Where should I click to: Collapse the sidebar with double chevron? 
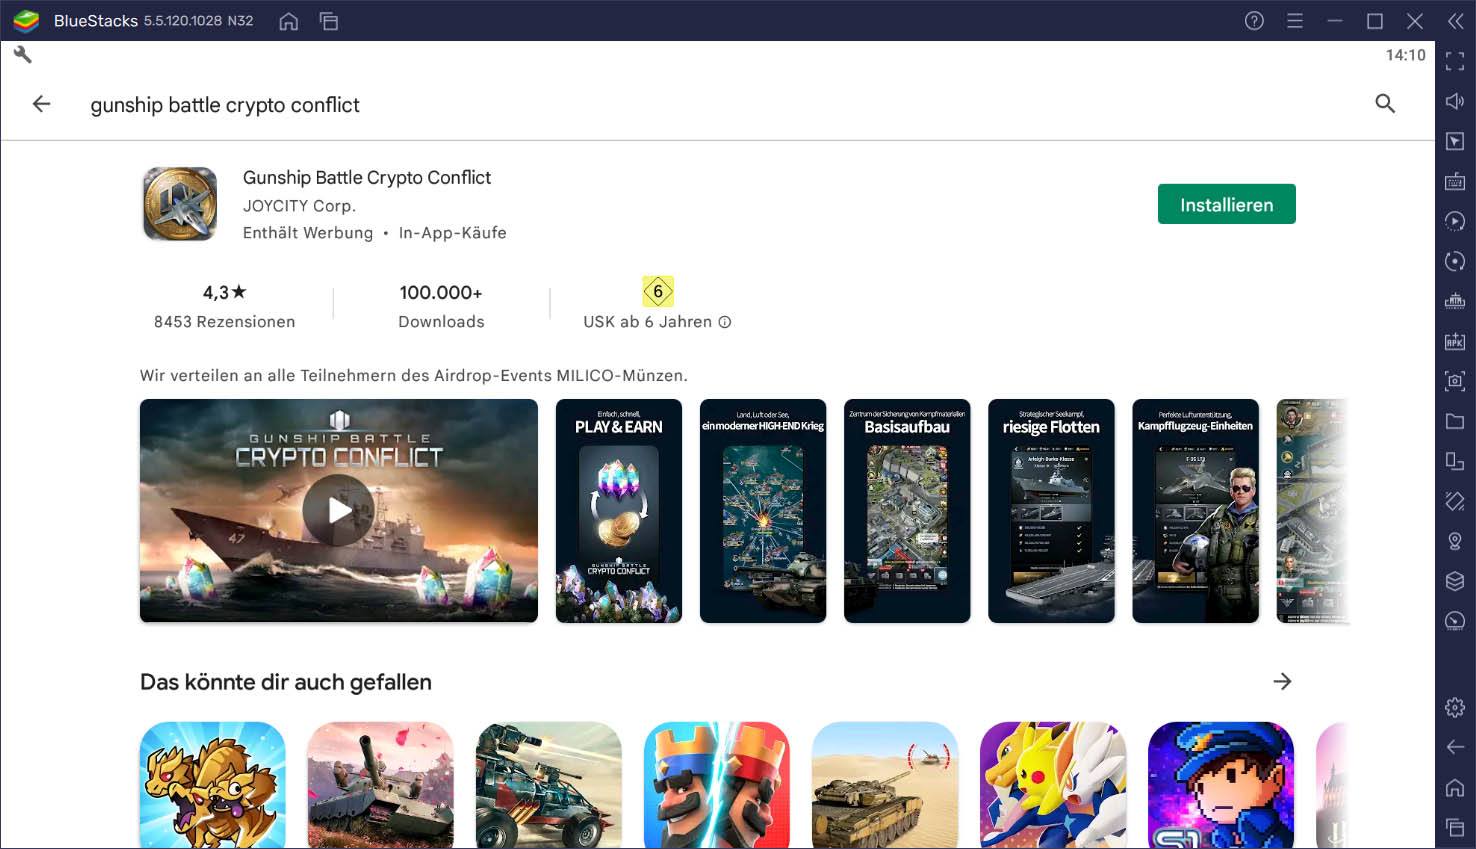pyautogui.click(x=1456, y=21)
